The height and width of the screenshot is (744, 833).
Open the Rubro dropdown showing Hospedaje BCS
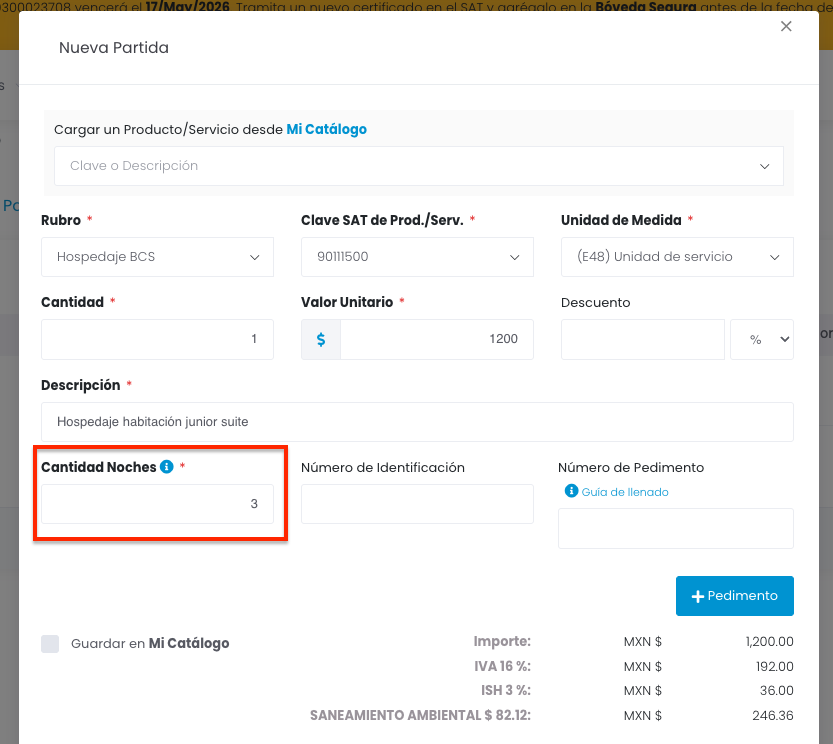[157, 257]
